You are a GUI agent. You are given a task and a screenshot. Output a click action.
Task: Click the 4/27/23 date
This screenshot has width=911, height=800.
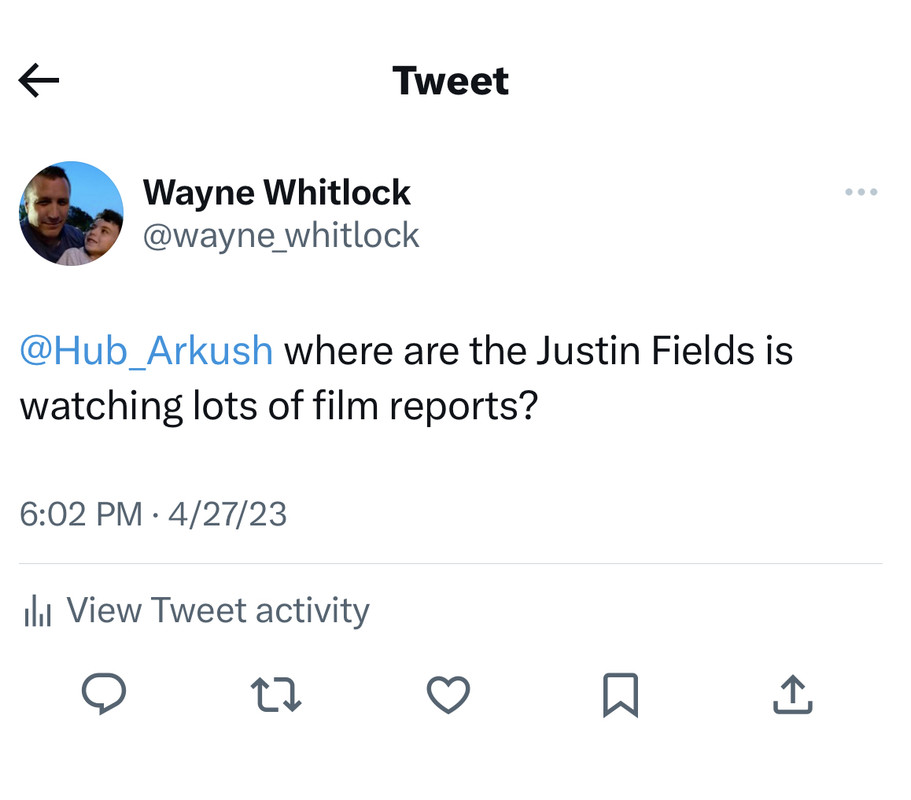coord(228,514)
